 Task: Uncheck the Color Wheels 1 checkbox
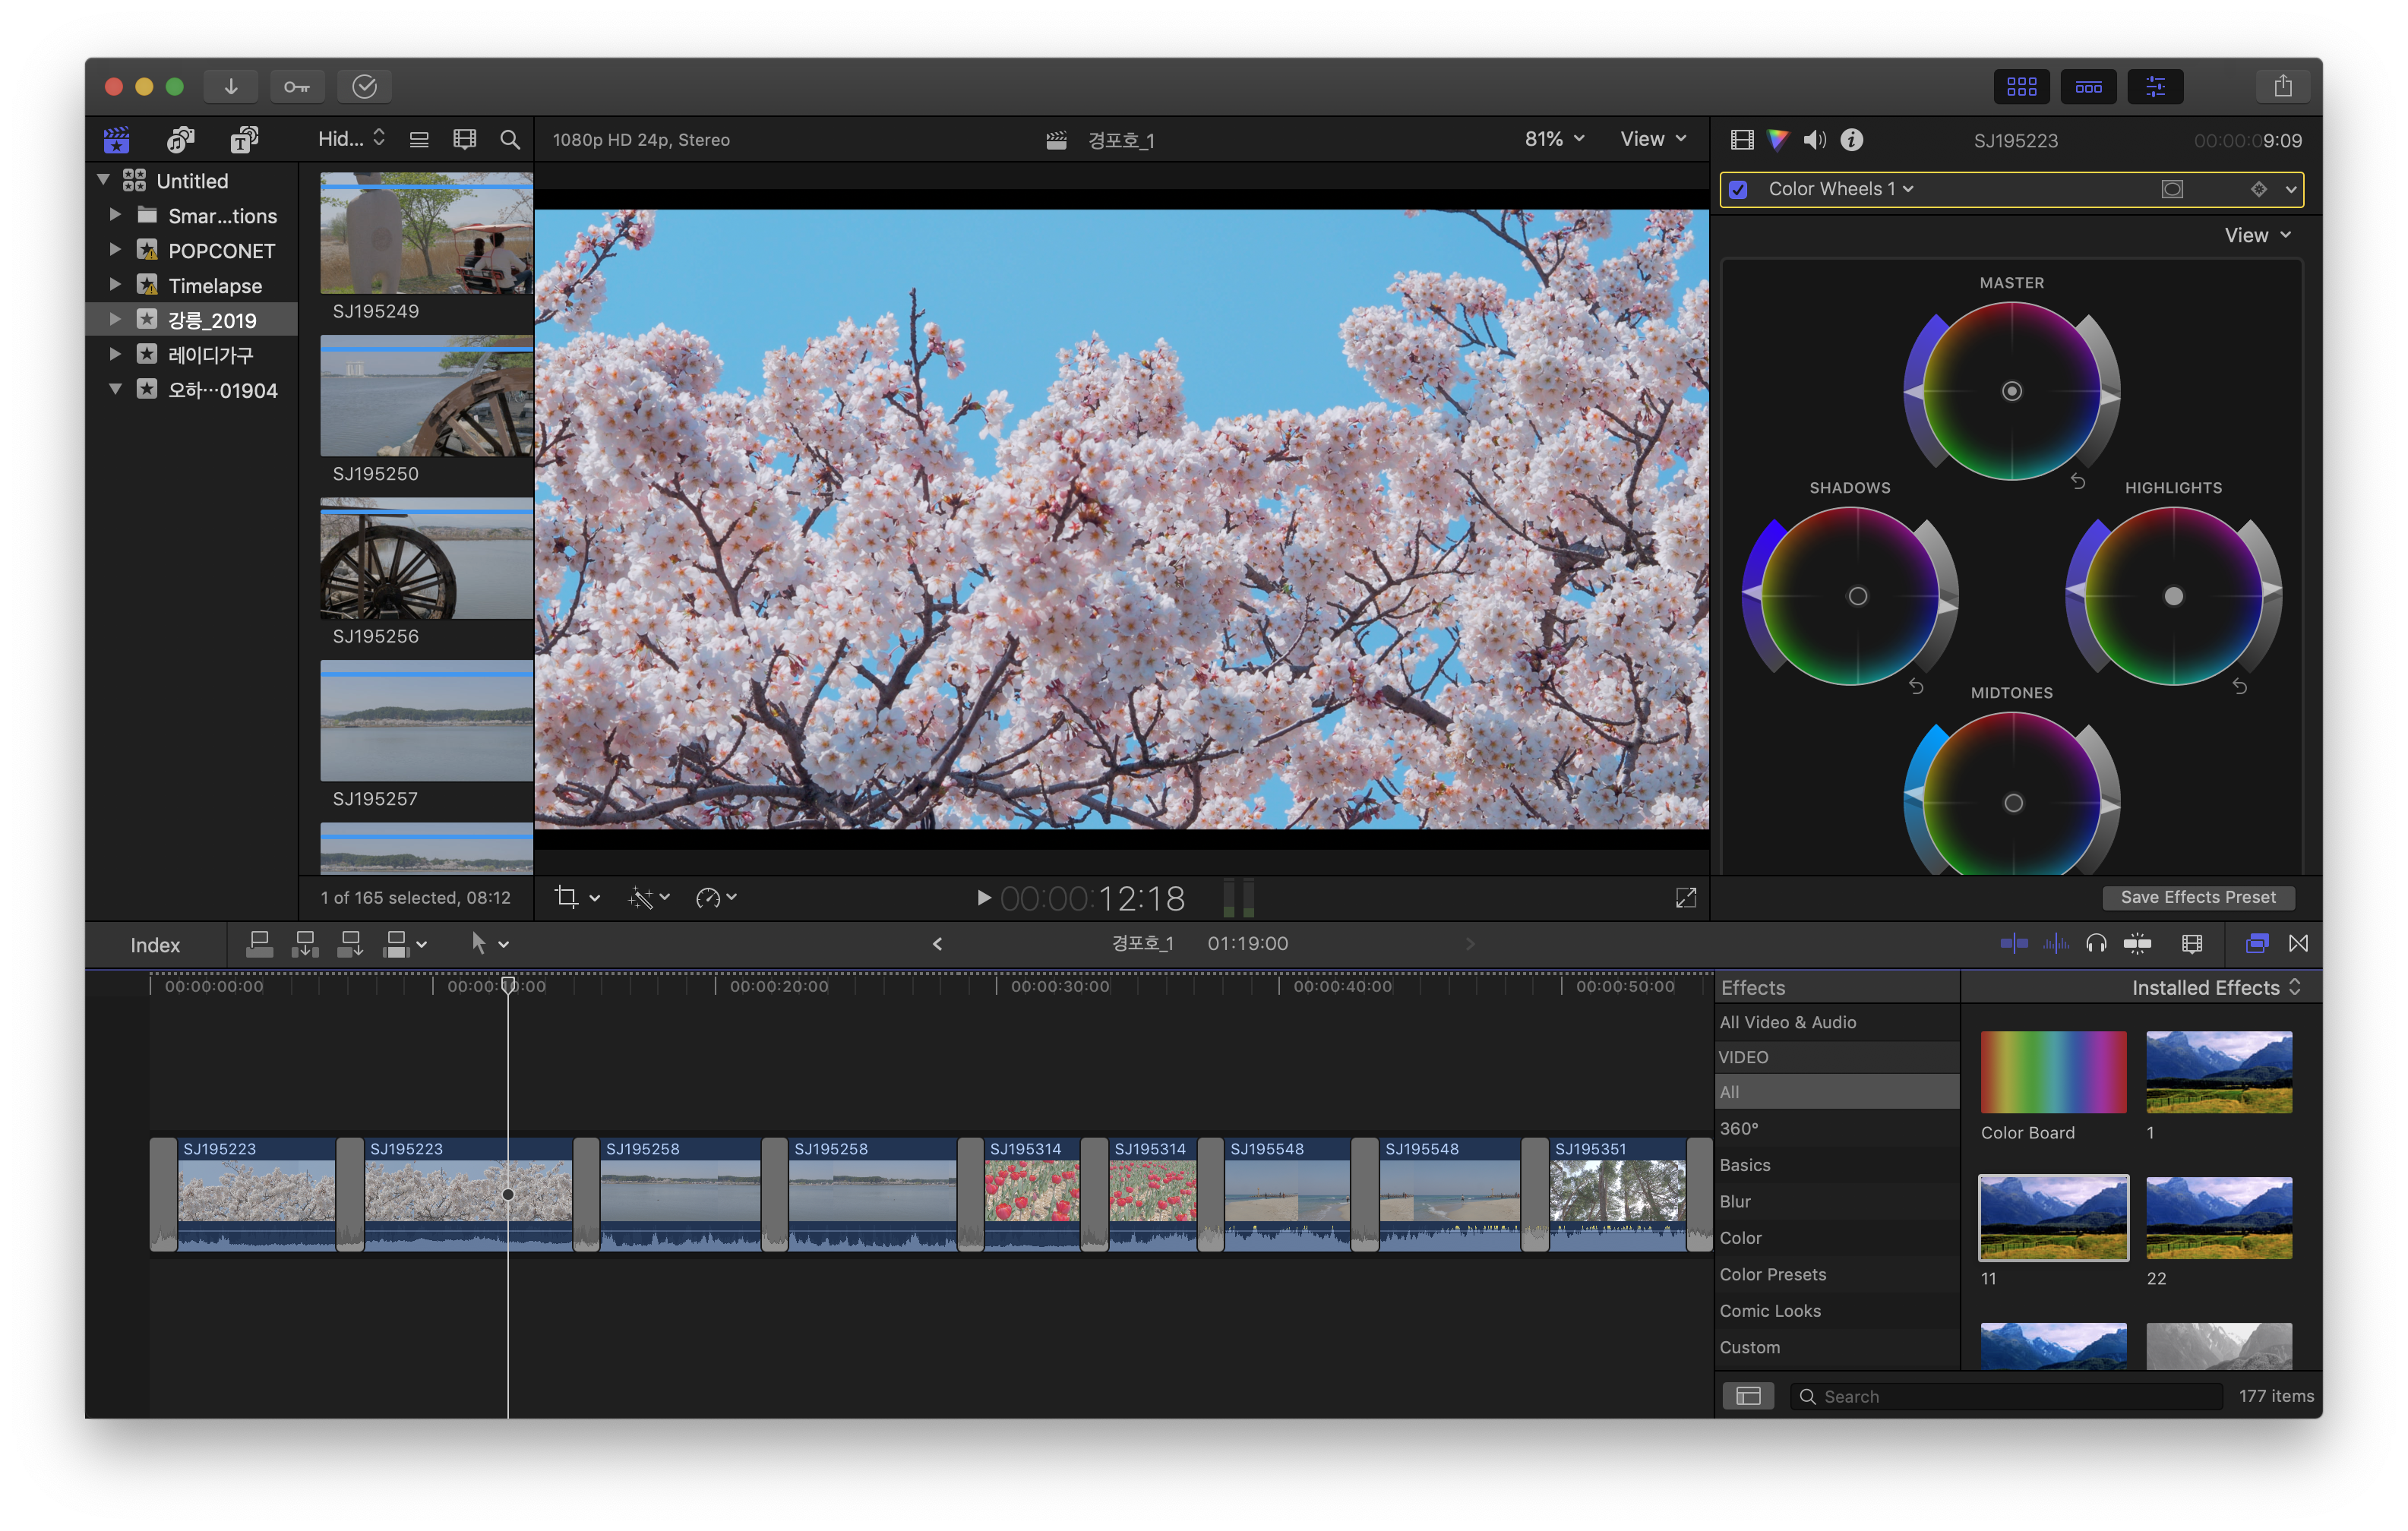point(1738,189)
